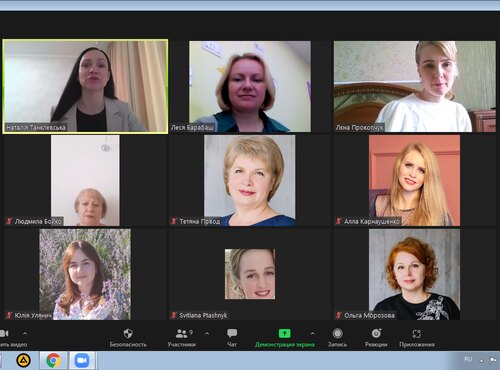Select Людмила Бойко participant tile
Viewport: 500px width, 370px height.
pos(85,180)
